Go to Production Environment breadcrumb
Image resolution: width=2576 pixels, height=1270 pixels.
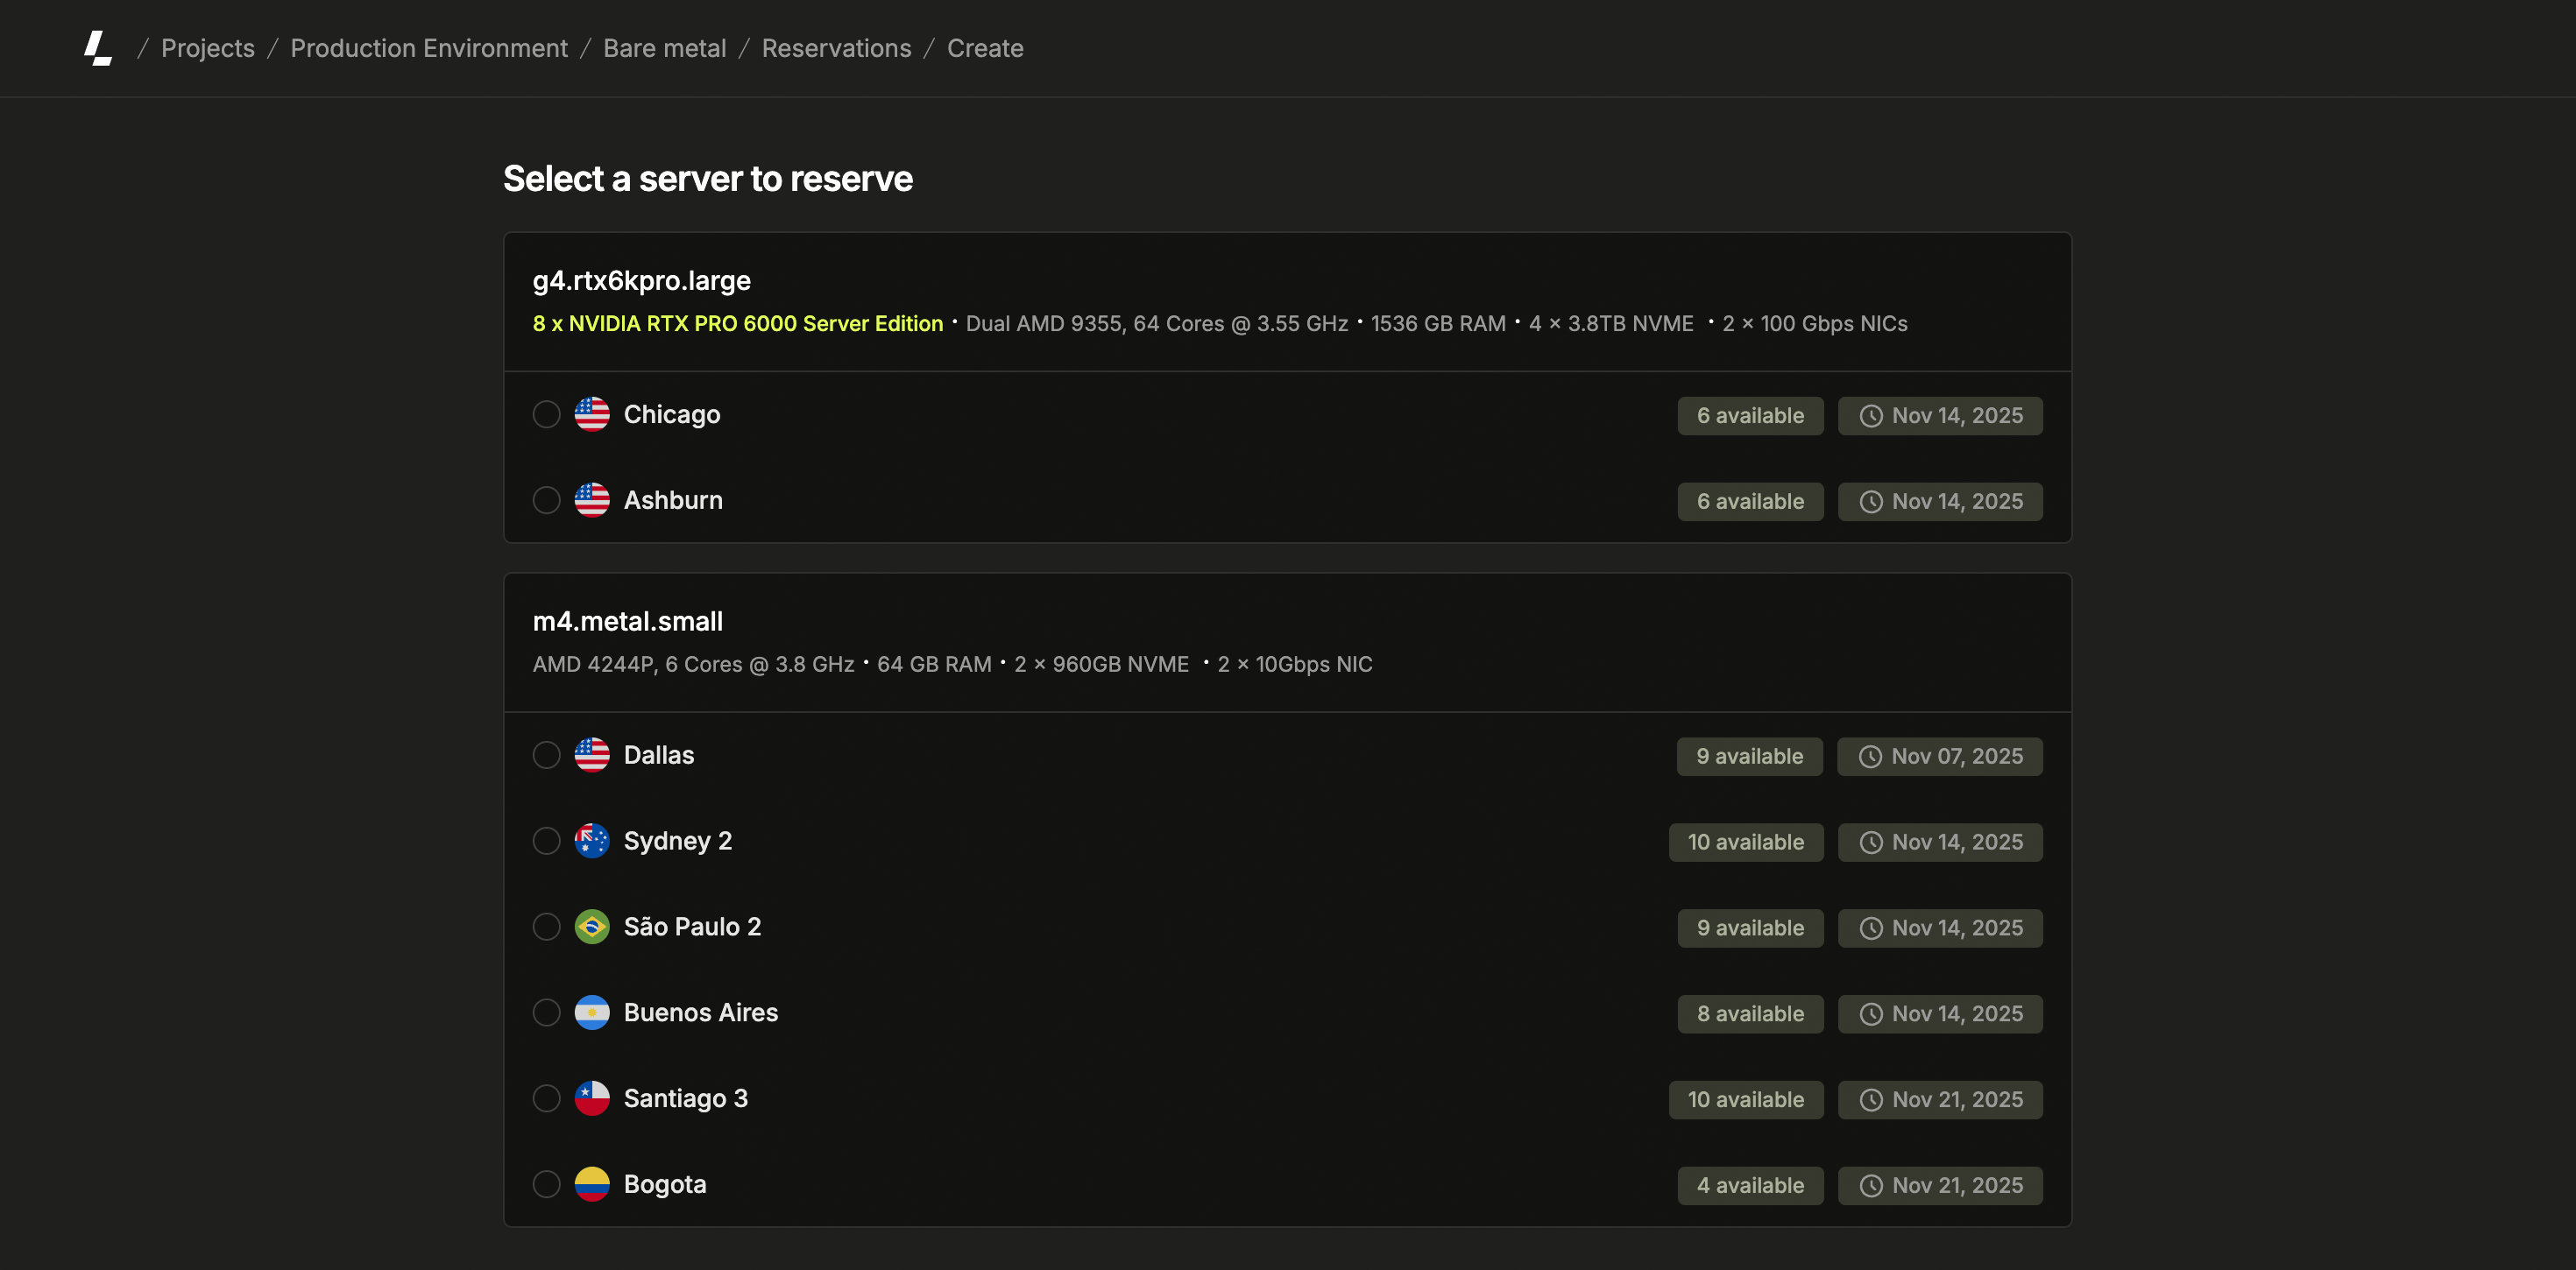(x=428, y=48)
